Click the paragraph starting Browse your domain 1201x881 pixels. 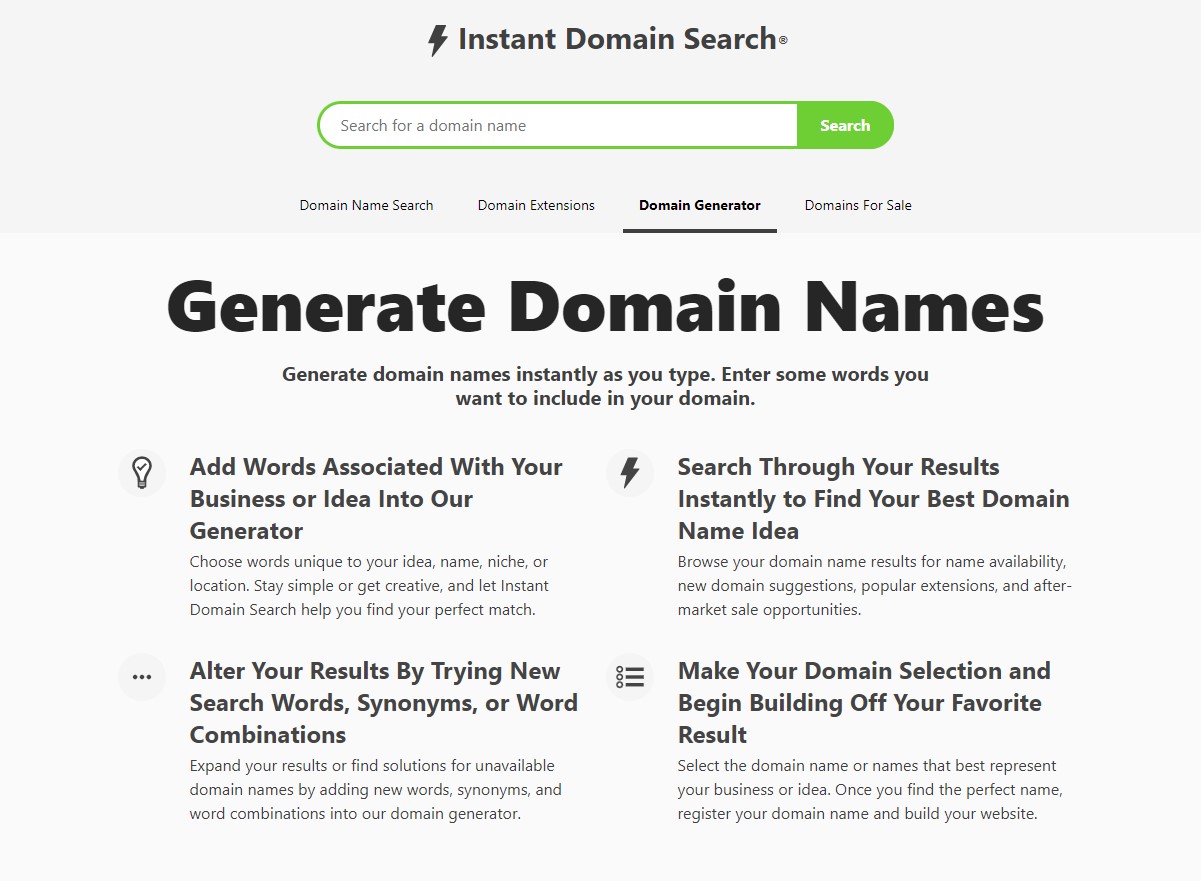coord(874,586)
